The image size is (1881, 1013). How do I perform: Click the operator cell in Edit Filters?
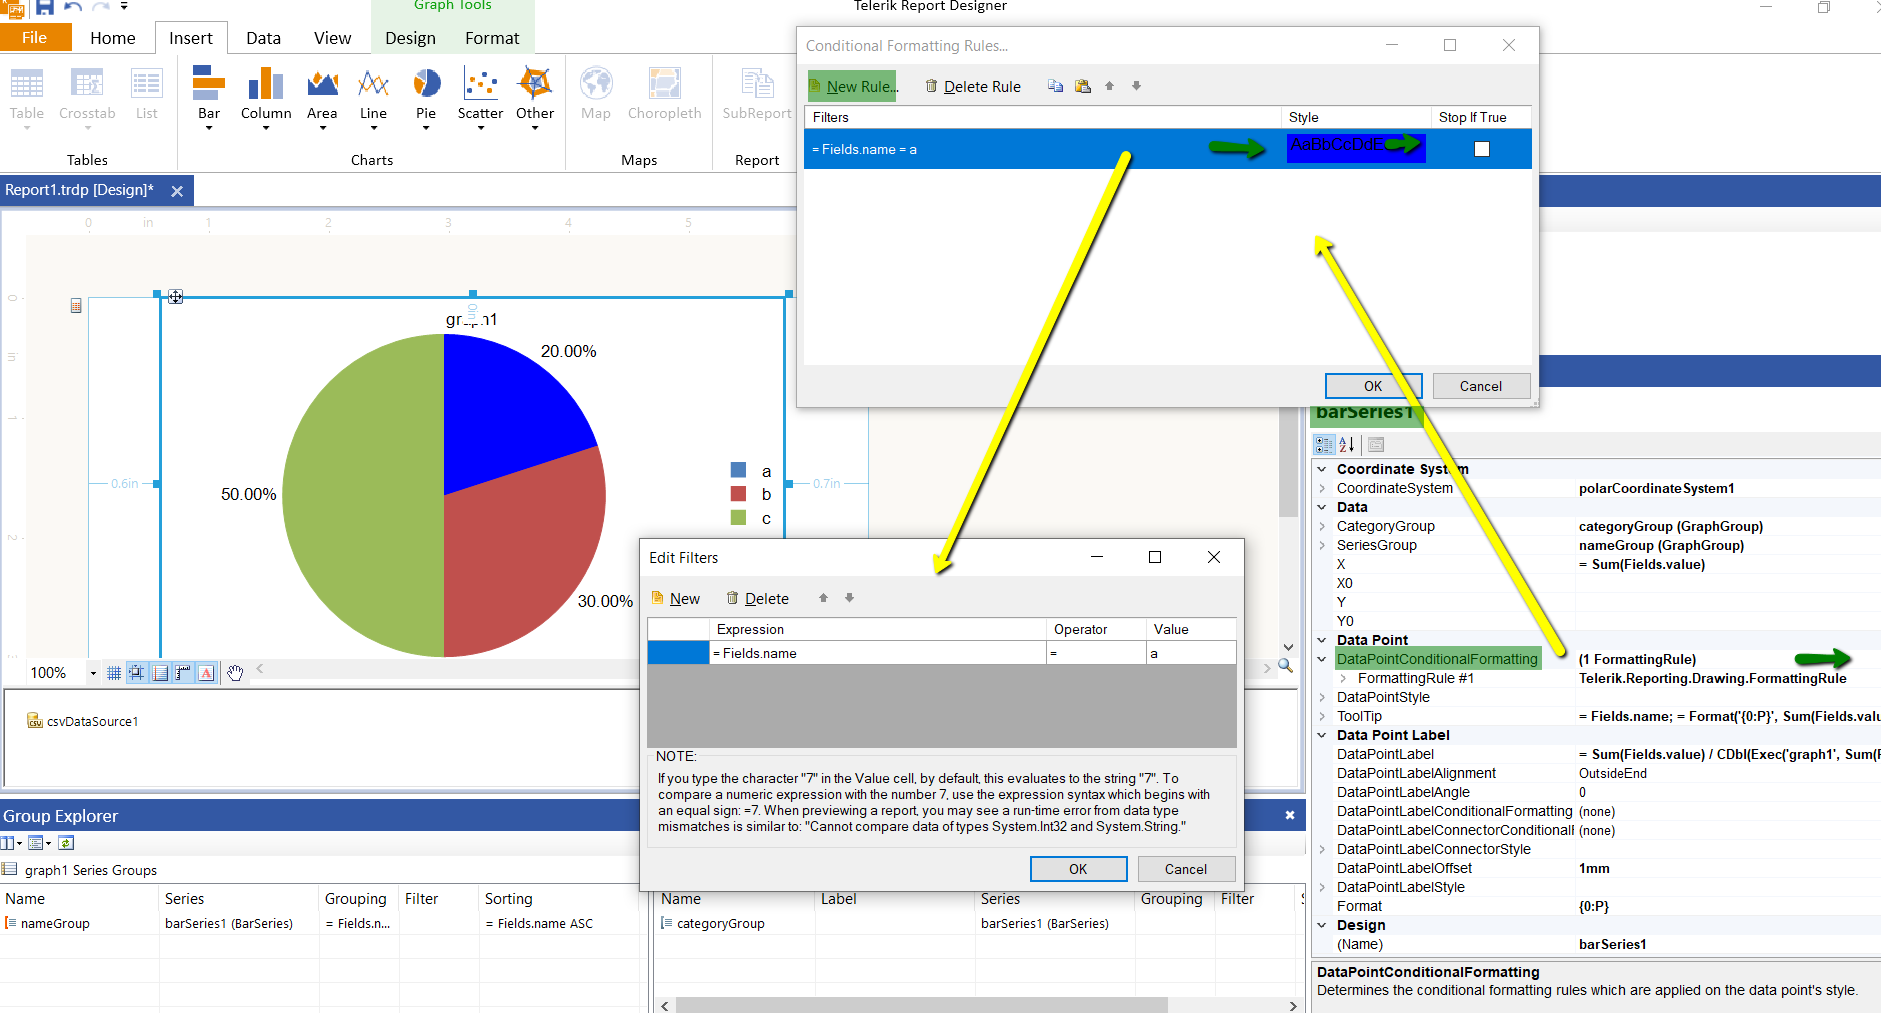click(x=1096, y=653)
